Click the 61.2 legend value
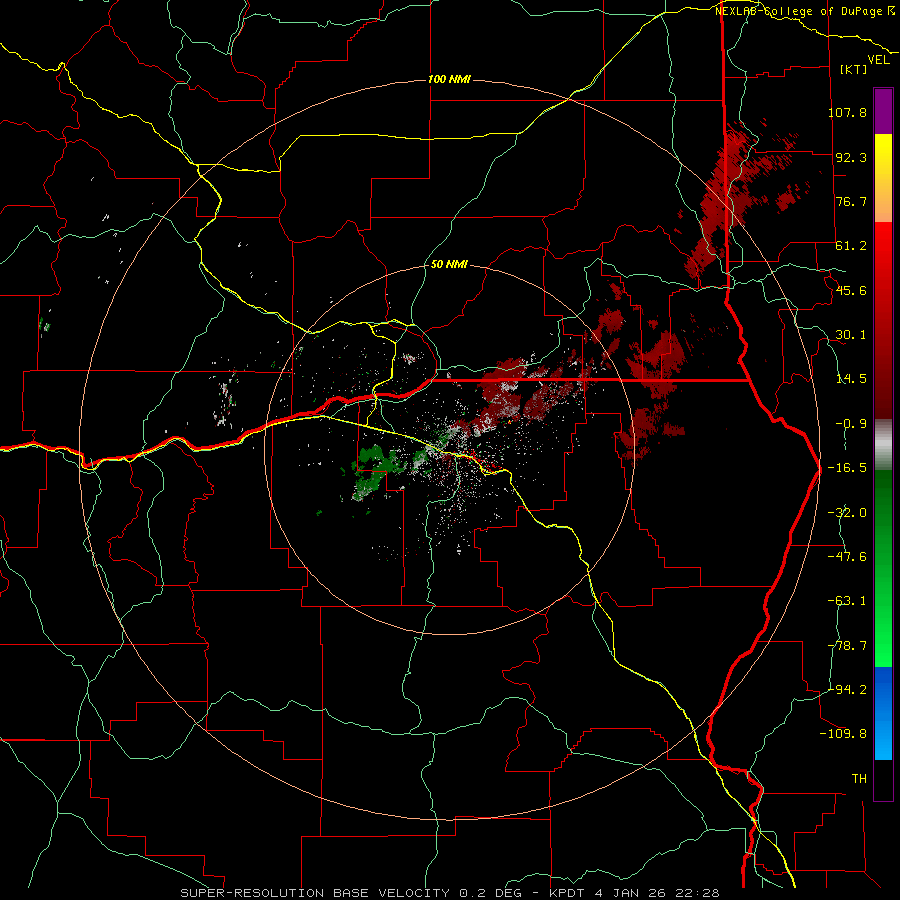900x900 pixels. pyautogui.click(x=851, y=246)
